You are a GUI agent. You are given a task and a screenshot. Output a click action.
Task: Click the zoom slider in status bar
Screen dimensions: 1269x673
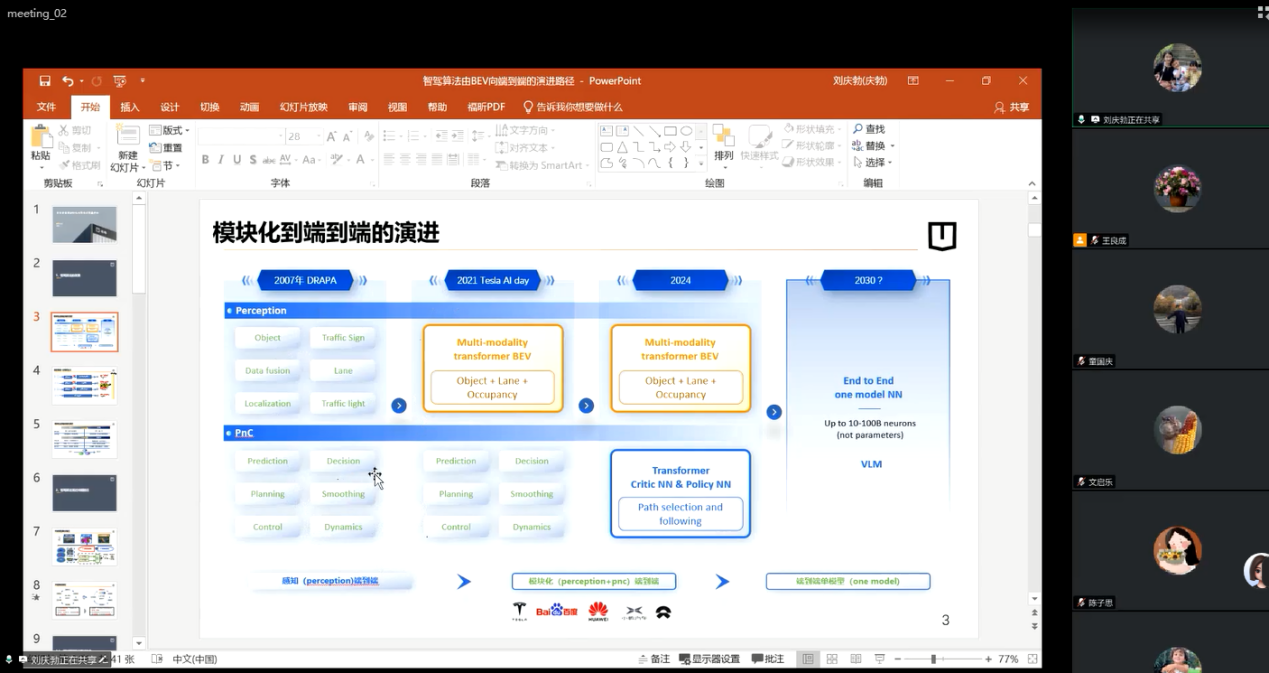pos(933,659)
